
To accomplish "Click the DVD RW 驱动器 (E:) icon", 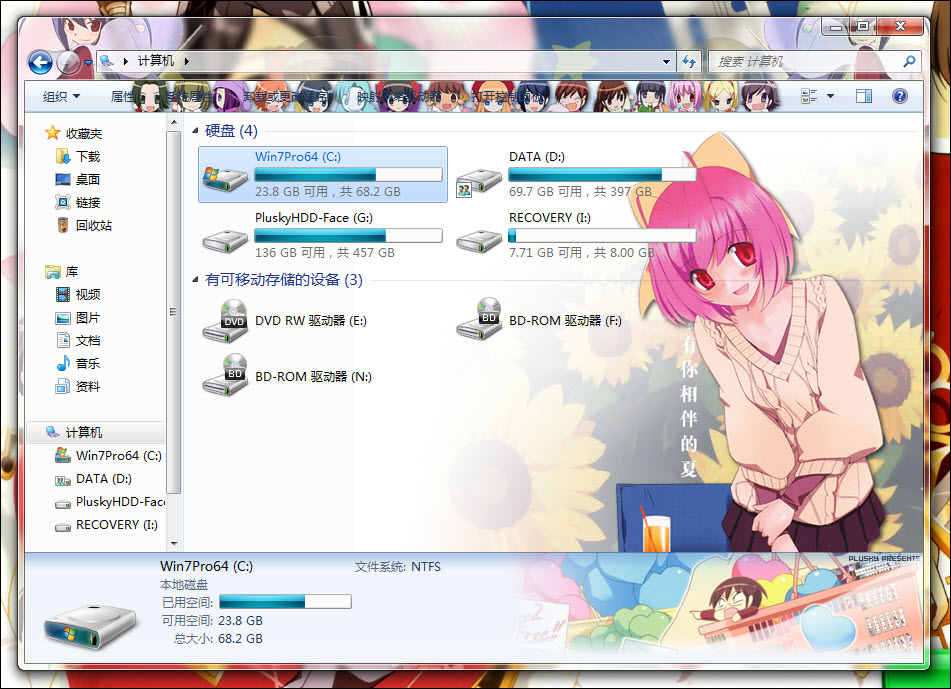I will click(x=225, y=320).
